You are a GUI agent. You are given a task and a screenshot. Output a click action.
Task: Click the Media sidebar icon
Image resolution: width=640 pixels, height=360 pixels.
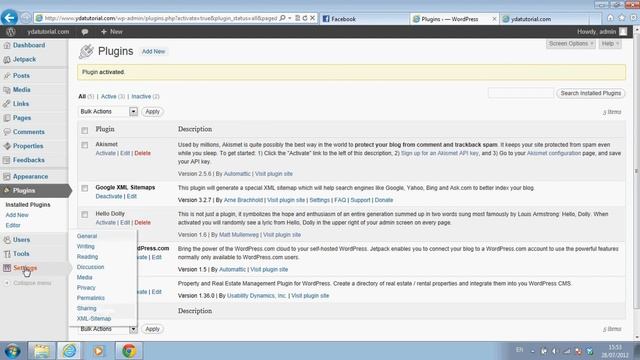tap(7, 90)
